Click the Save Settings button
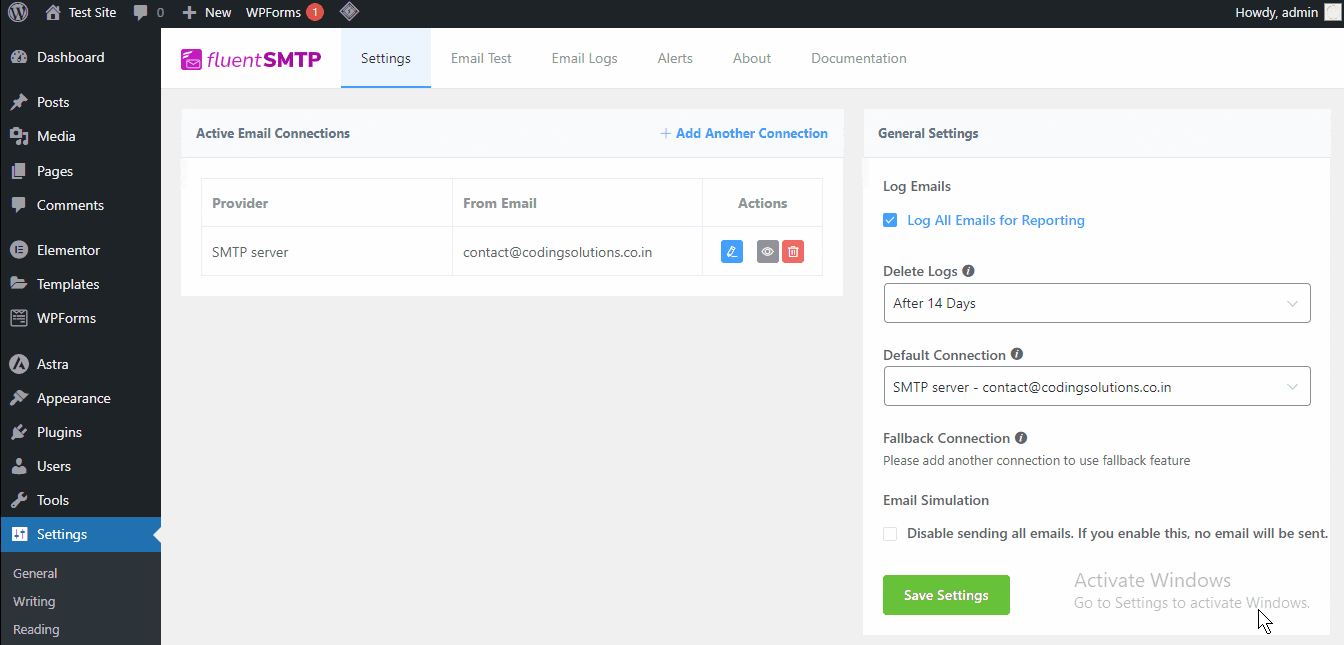The width and height of the screenshot is (1344, 645). tap(946, 594)
